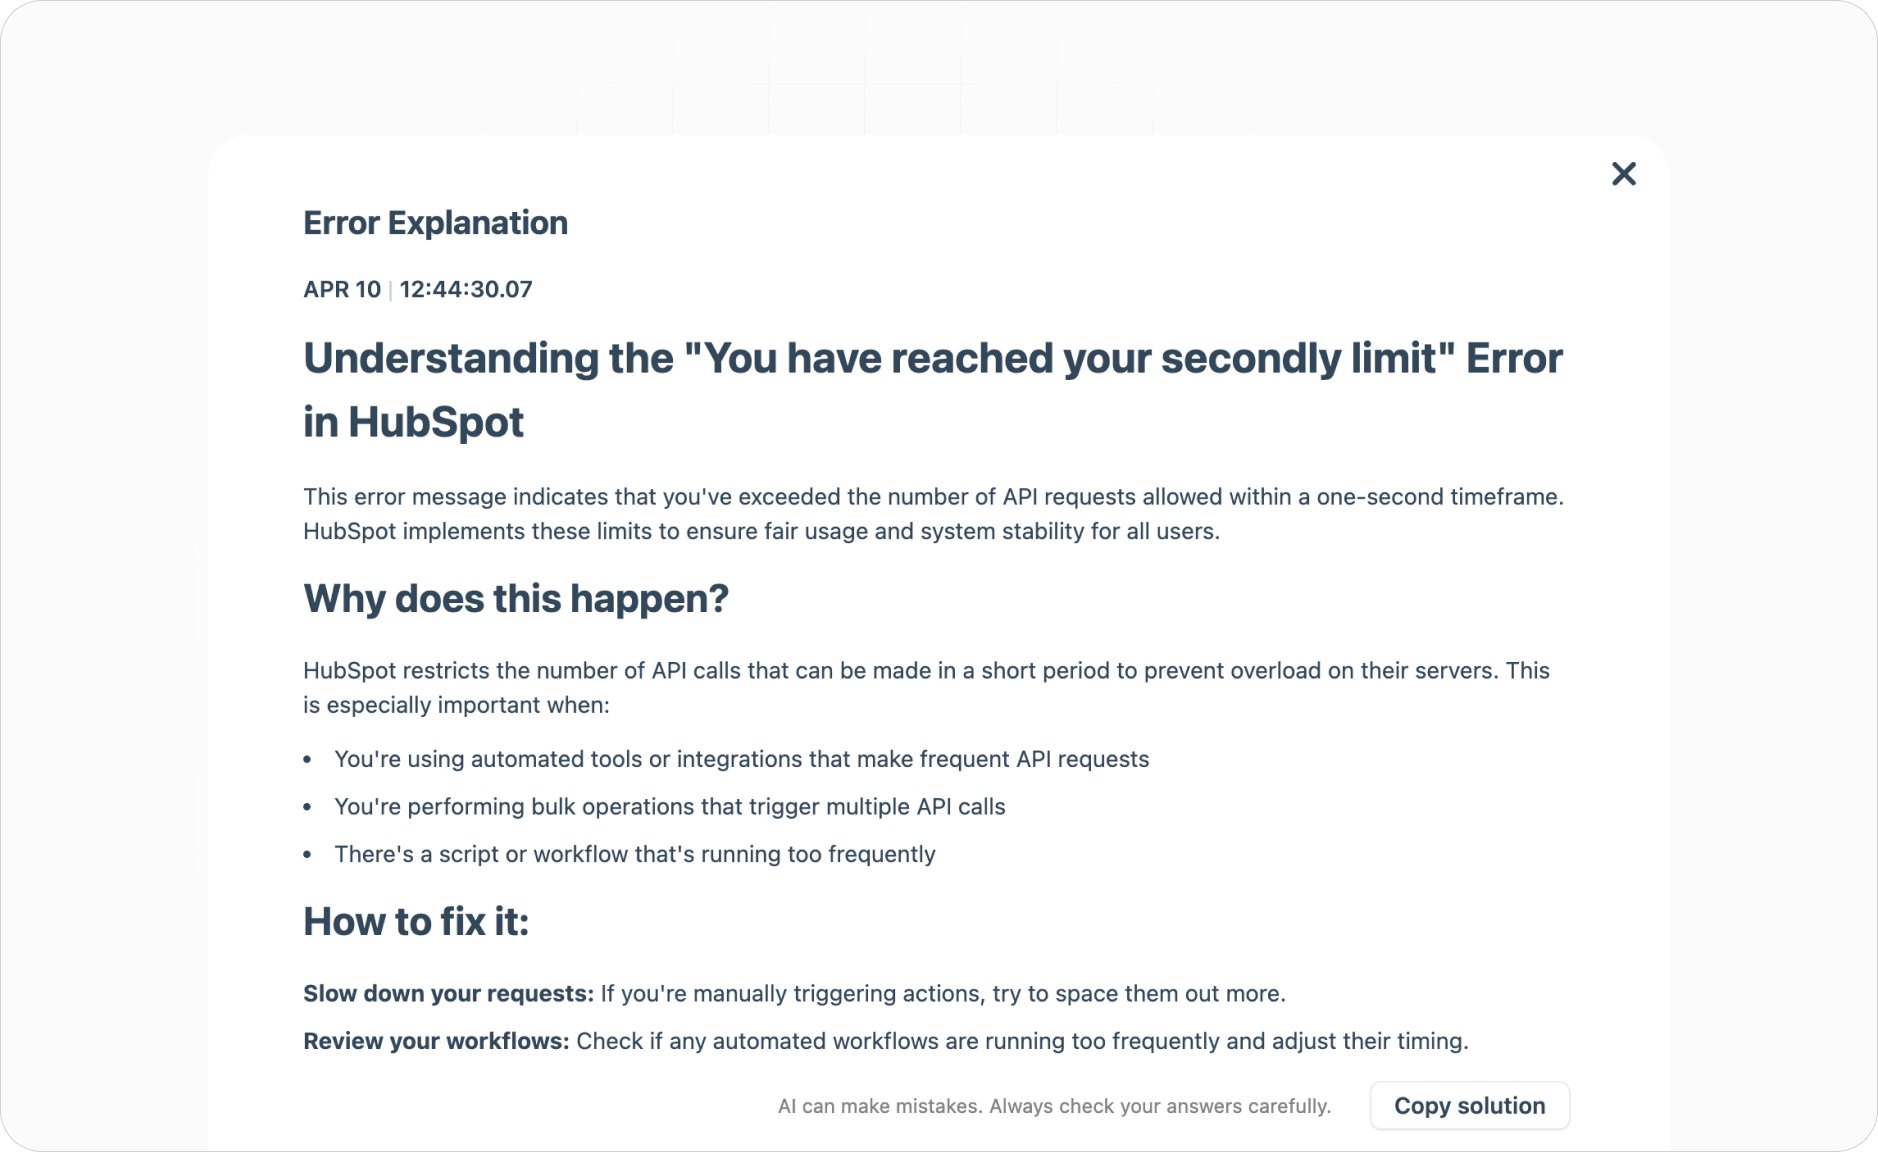The width and height of the screenshot is (1878, 1152).
Task: Click the 'You have reached your secondly limit' heading
Action: click(x=933, y=359)
